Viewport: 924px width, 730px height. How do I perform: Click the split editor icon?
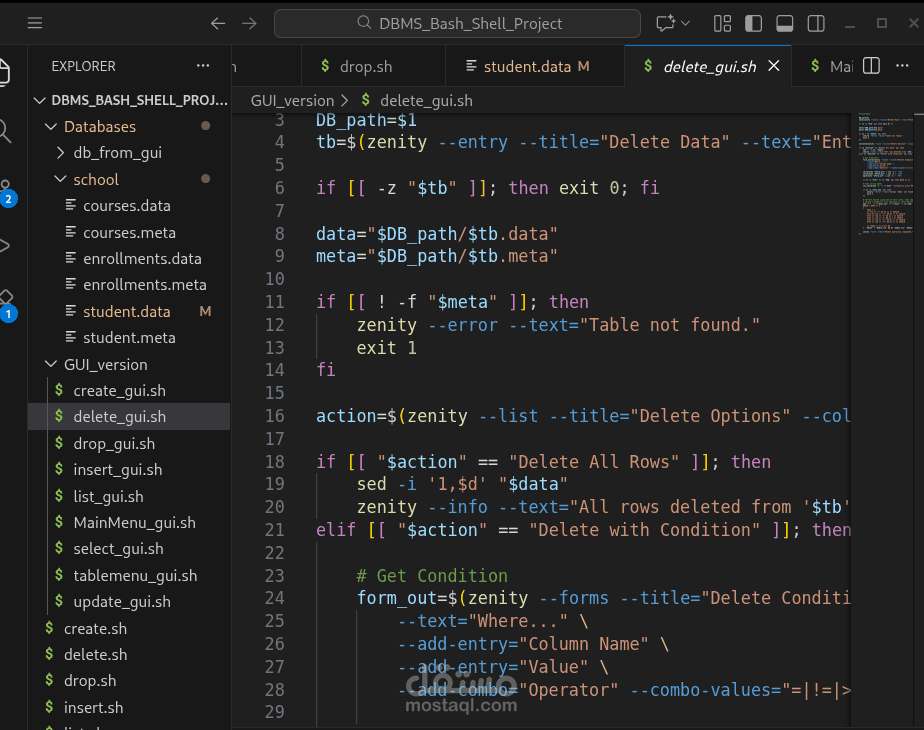871,66
